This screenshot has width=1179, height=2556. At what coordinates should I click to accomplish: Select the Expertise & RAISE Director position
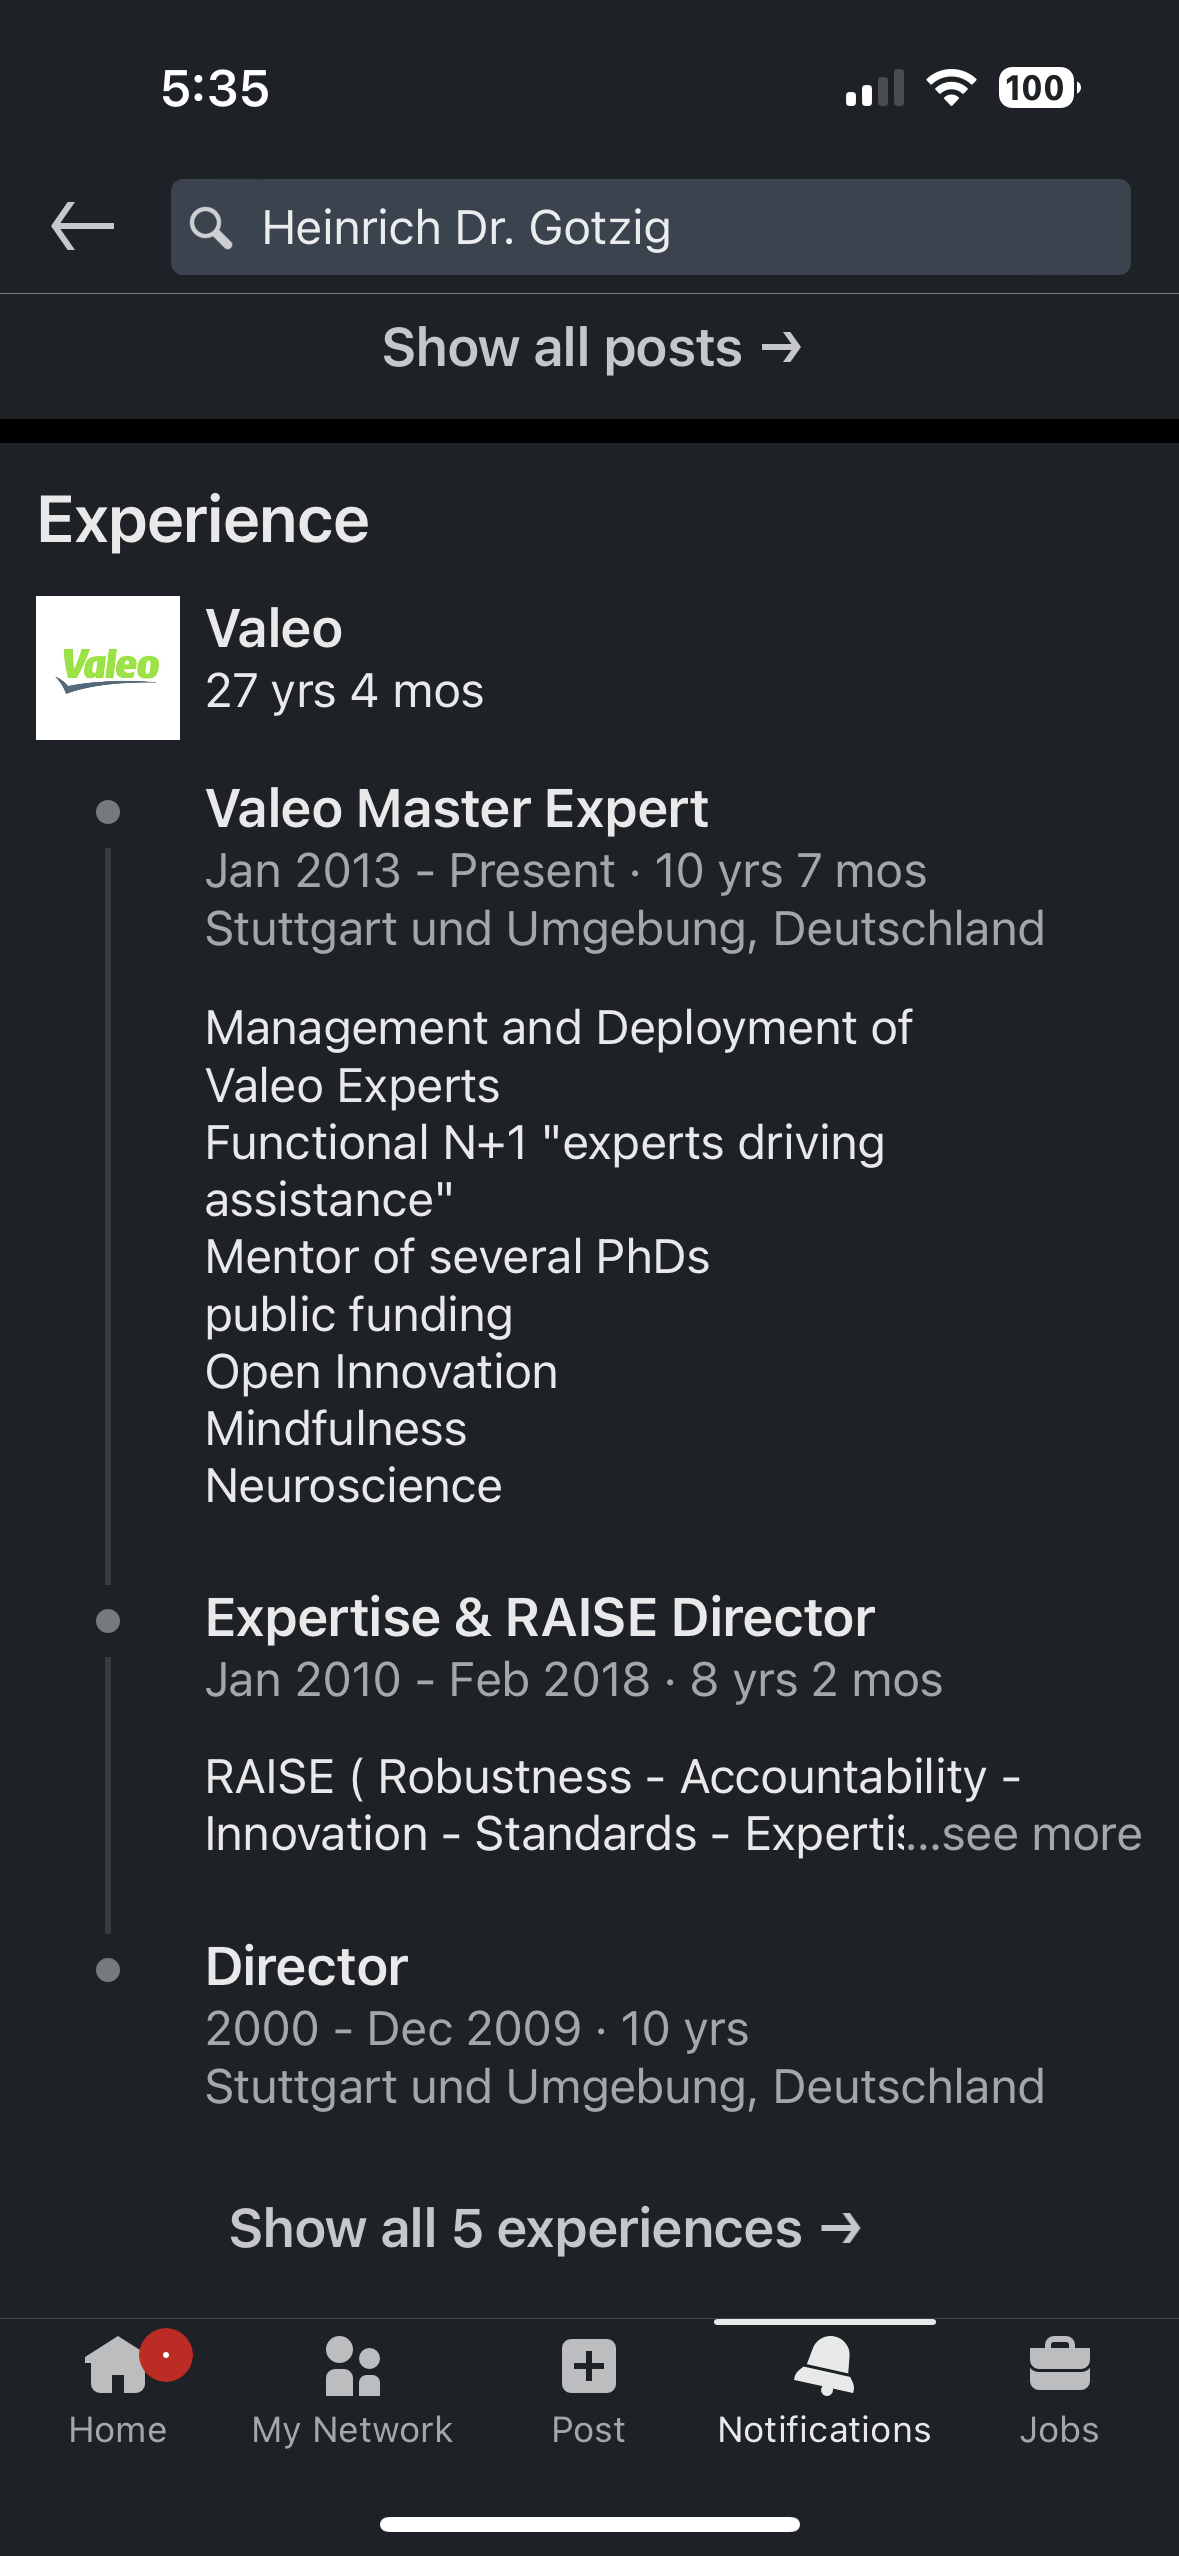click(x=540, y=1617)
